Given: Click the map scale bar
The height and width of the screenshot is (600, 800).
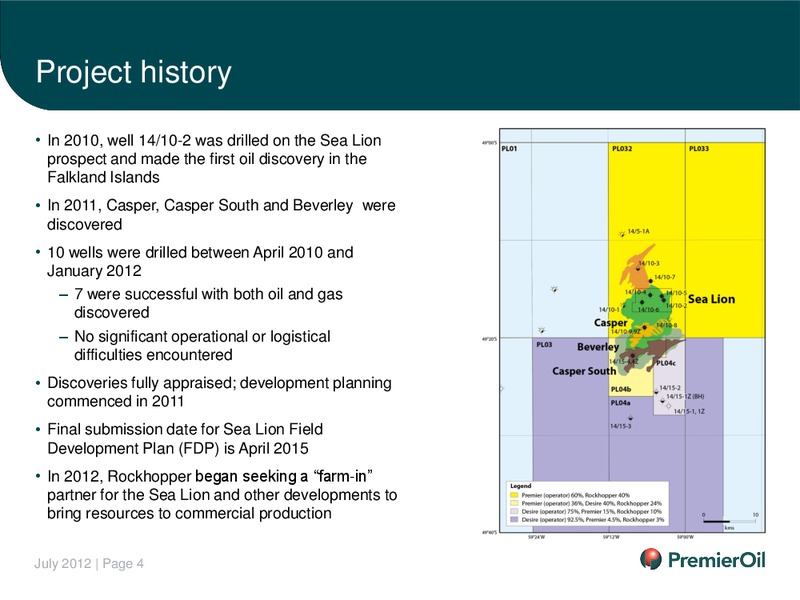Looking at the screenshot, I should coord(729,521).
